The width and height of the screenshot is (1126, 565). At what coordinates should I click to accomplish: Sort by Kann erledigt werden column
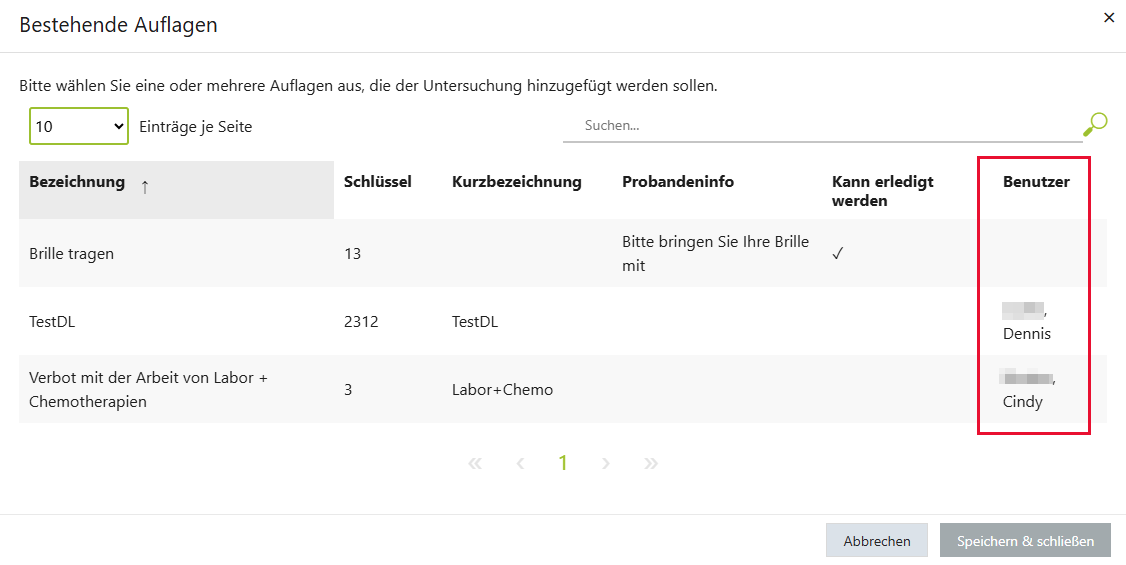coord(883,191)
